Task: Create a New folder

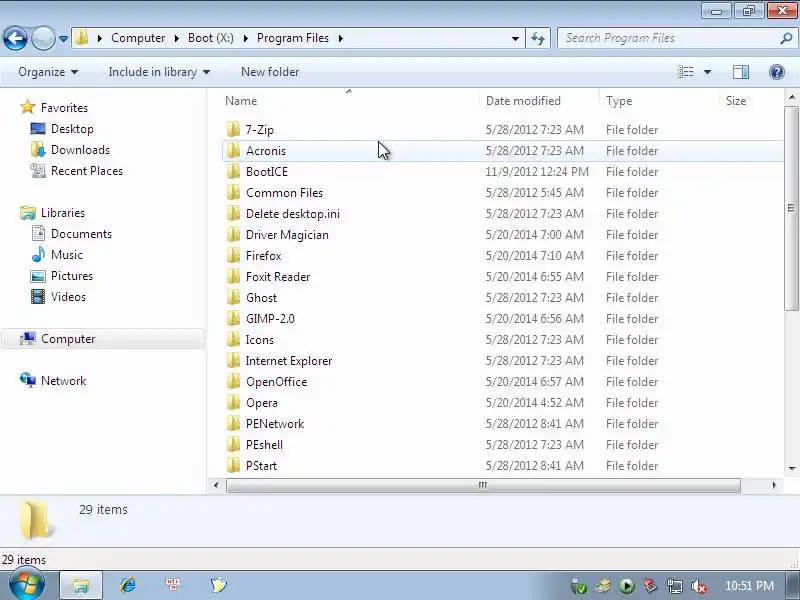Action: pyautogui.click(x=270, y=72)
